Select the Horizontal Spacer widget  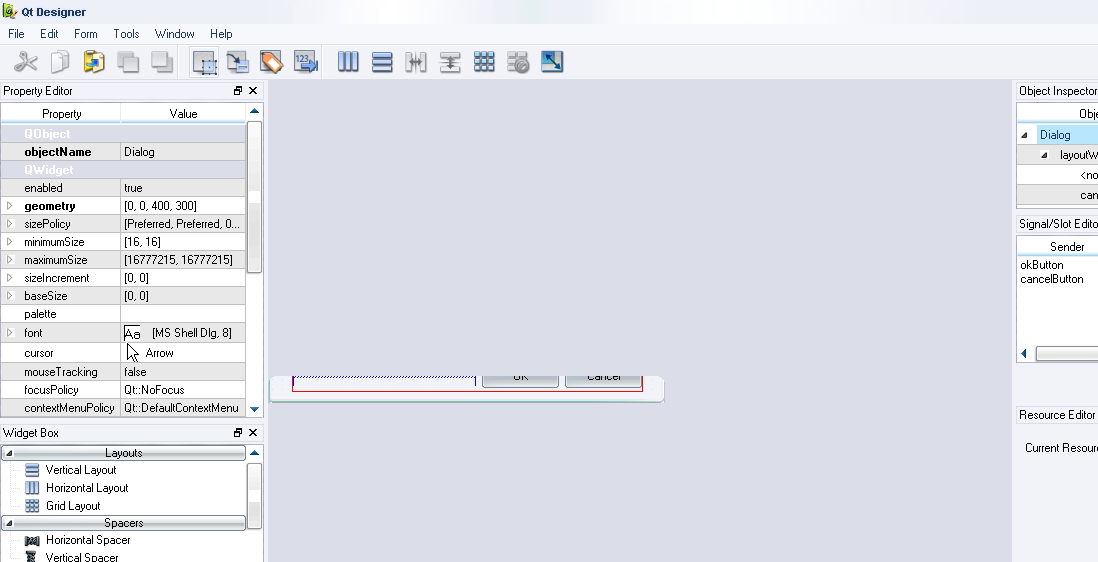(77, 540)
